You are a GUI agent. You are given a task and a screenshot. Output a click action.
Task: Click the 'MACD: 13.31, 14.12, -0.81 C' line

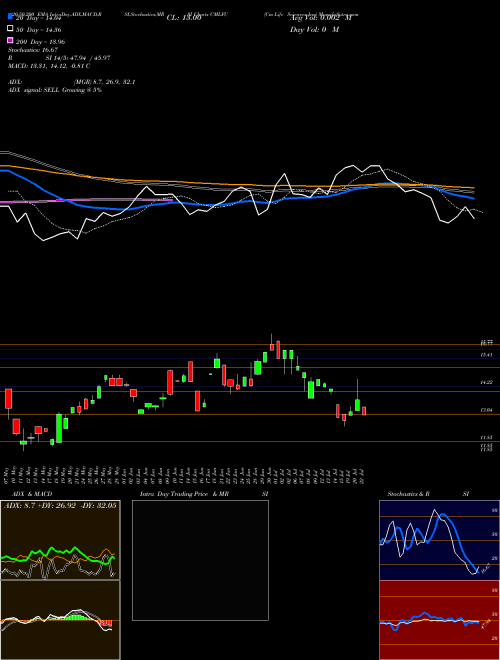[49, 66]
